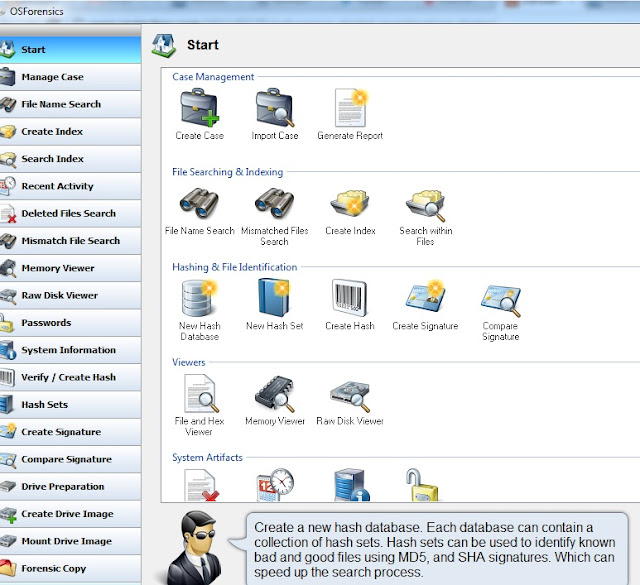Open New Hash Set book icon
The image size is (640, 585).
pyautogui.click(x=275, y=298)
